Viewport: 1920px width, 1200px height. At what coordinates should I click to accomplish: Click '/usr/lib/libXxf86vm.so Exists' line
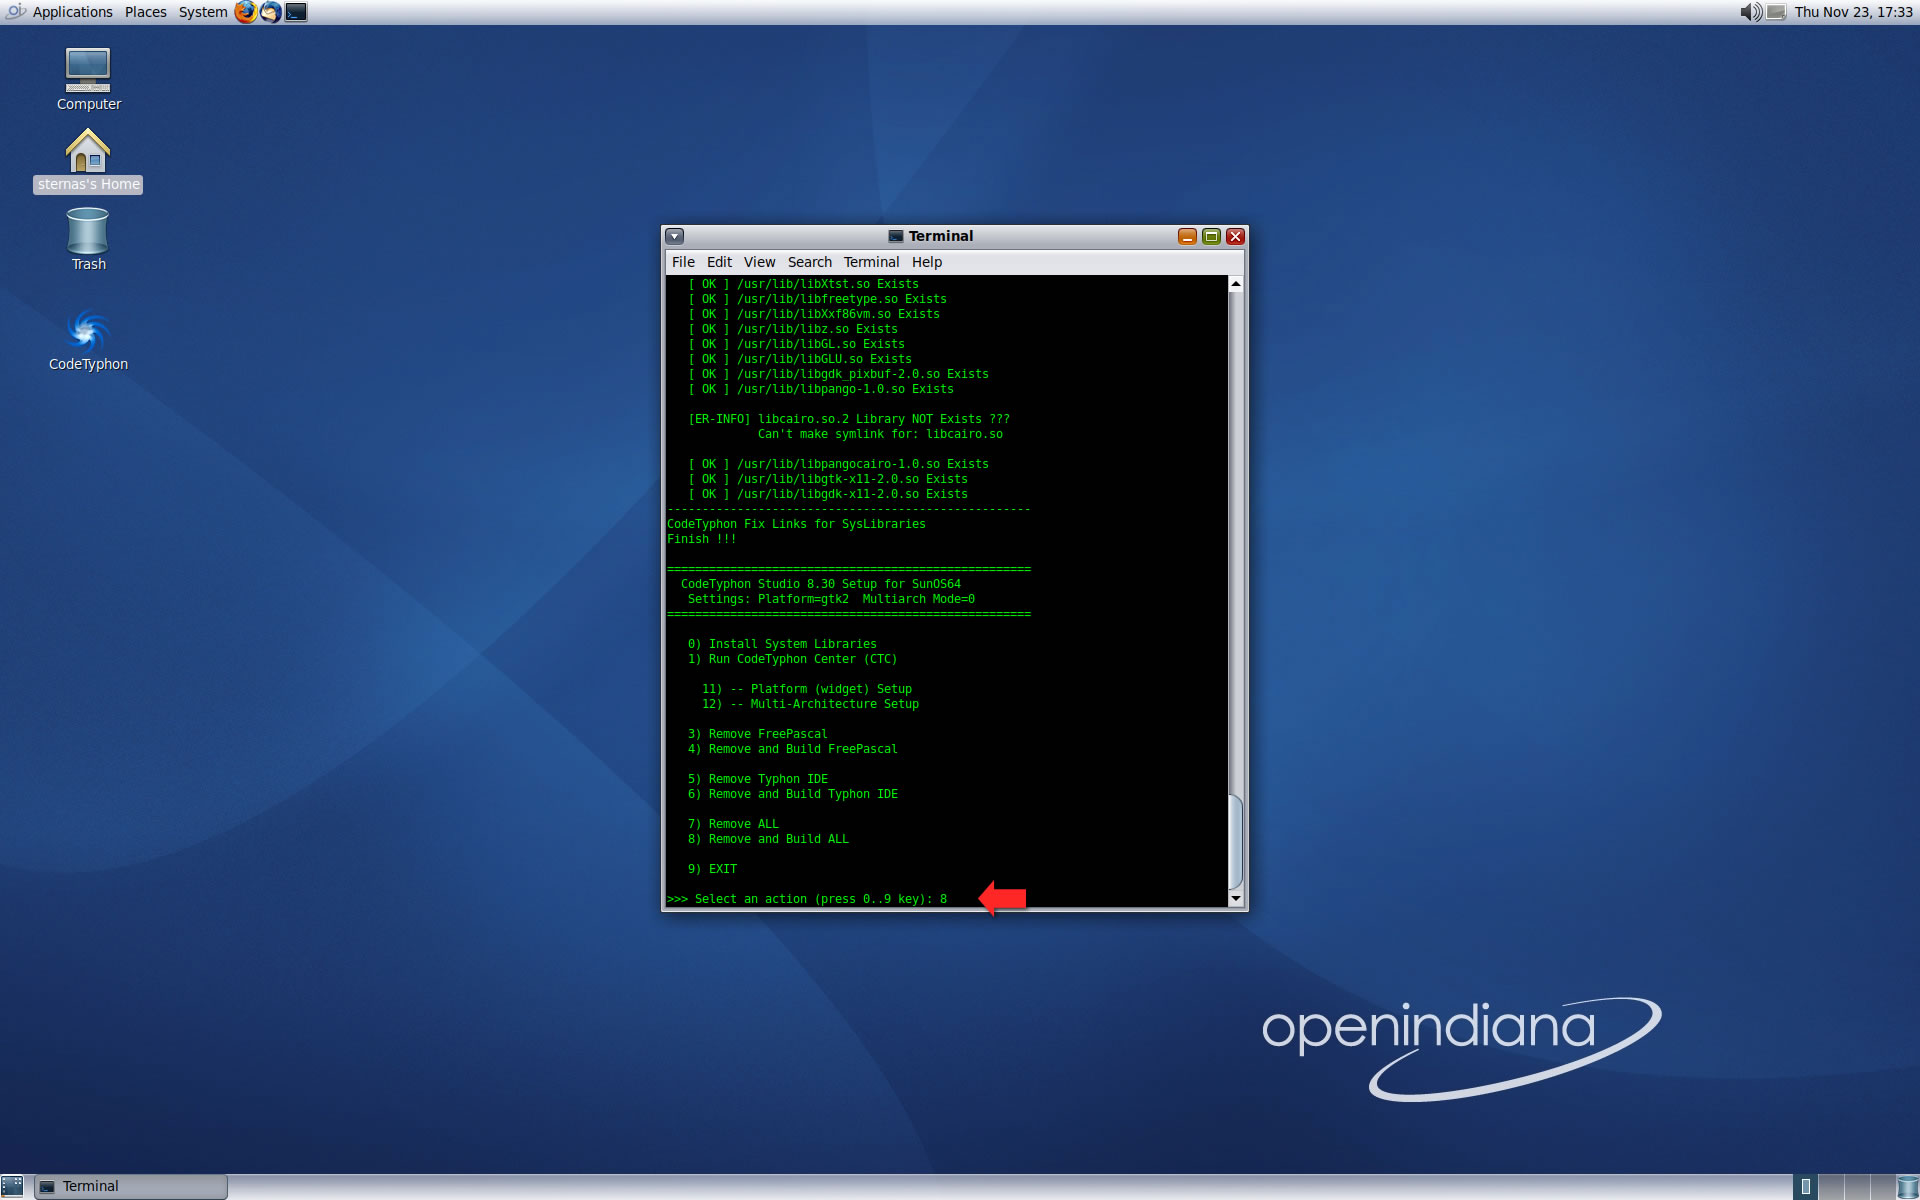(x=814, y=314)
